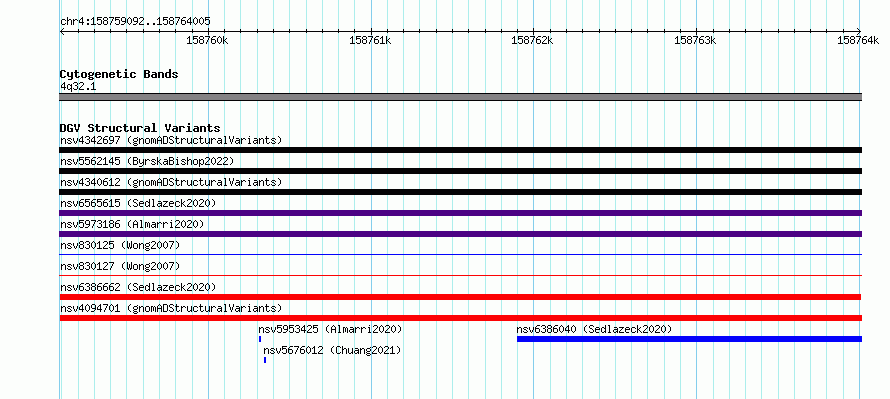This screenshot has width=890, height=399.
Task: Click the nsv5953425 Almarri2020 label
Action: [330, 329]
